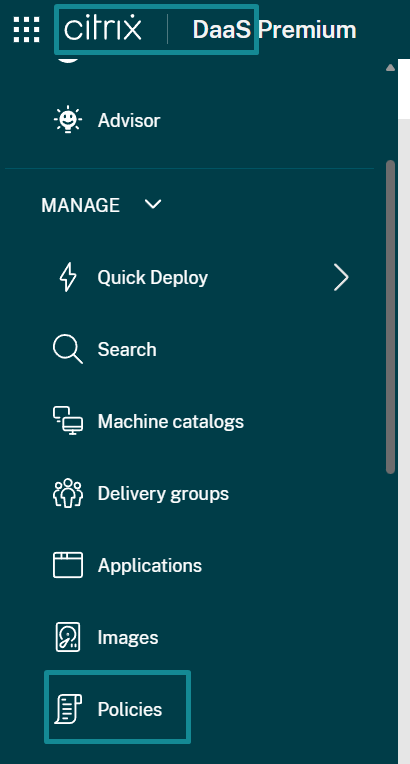Click the scroll up arrow in the sidebar
Image resolution: width=410 pixels, height=764 pixels.
click(390, 68)
